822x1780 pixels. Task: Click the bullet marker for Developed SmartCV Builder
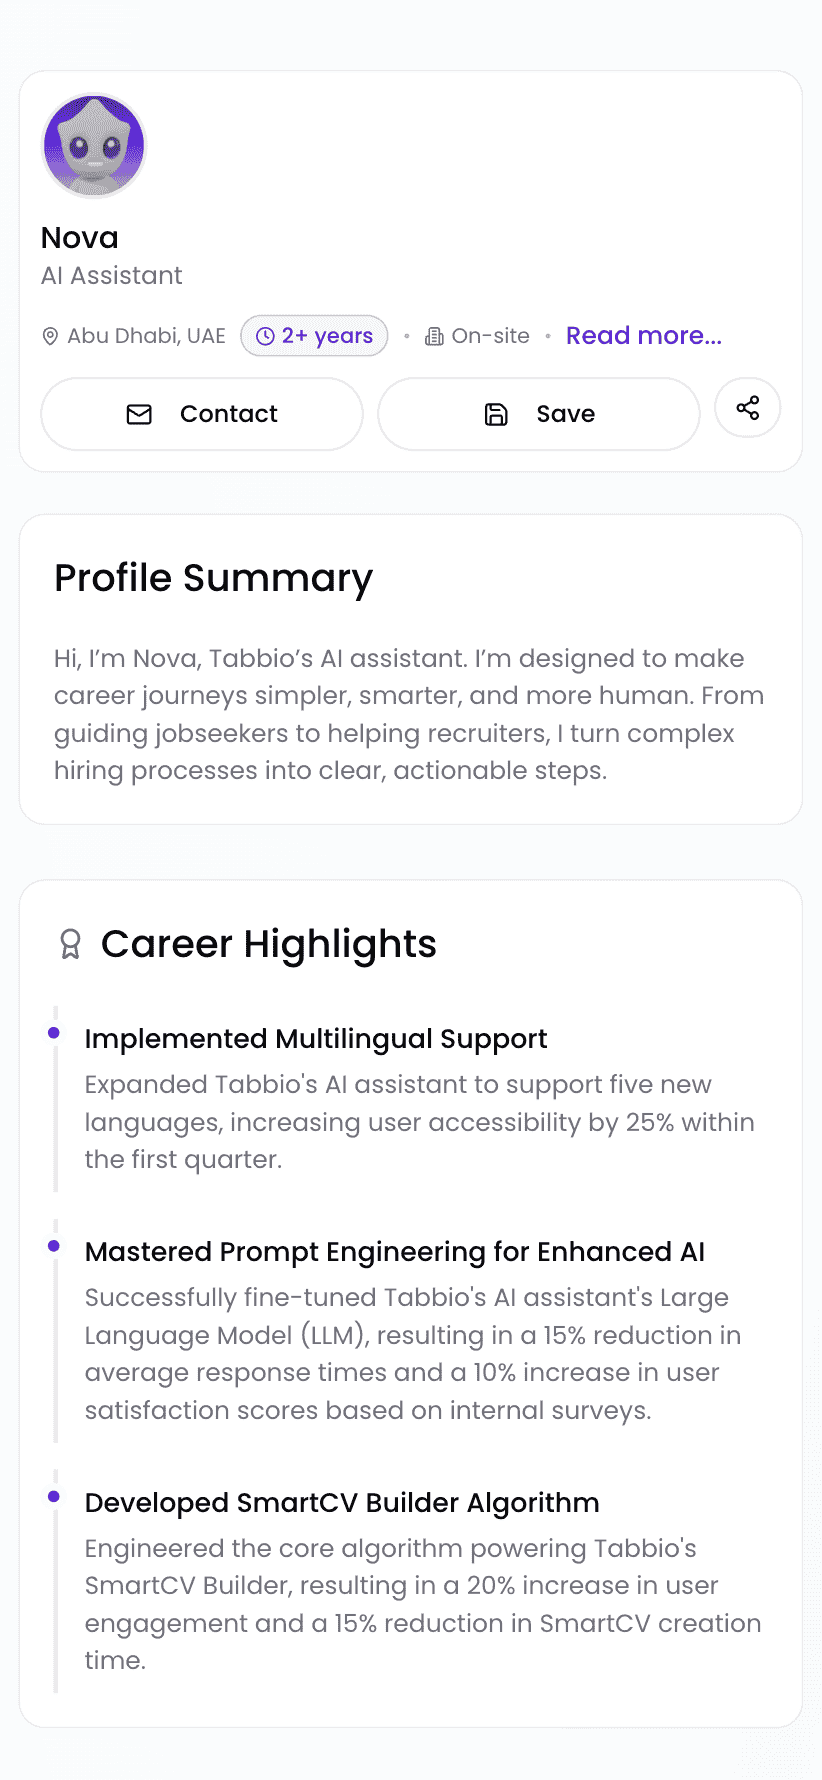(x=54, y=1496)
